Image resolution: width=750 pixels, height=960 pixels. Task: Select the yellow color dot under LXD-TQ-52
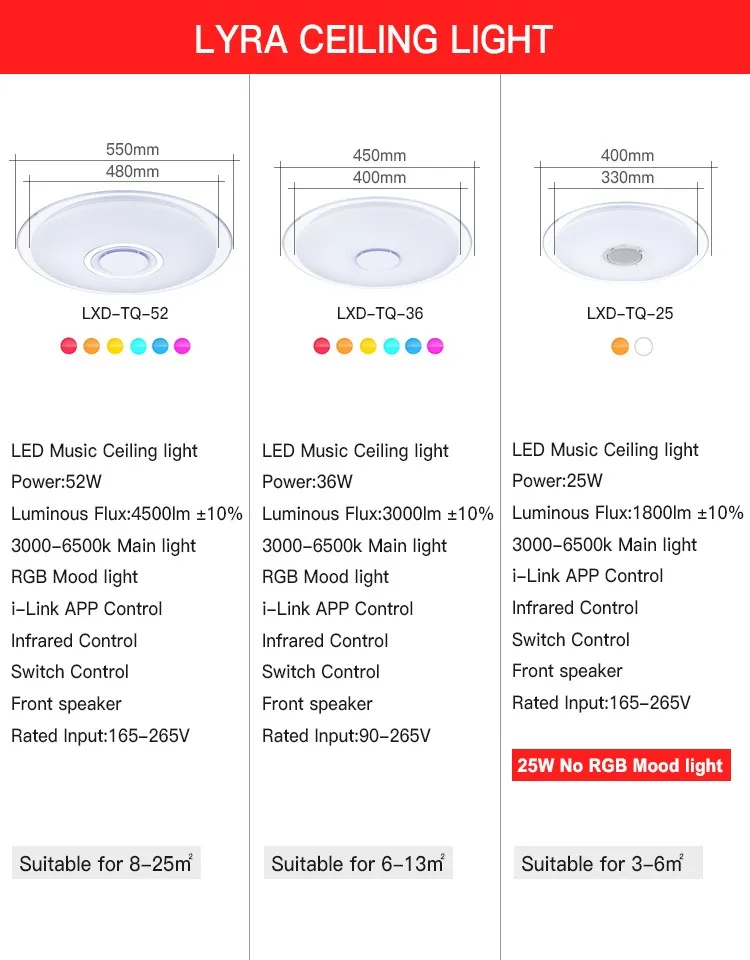115,346
